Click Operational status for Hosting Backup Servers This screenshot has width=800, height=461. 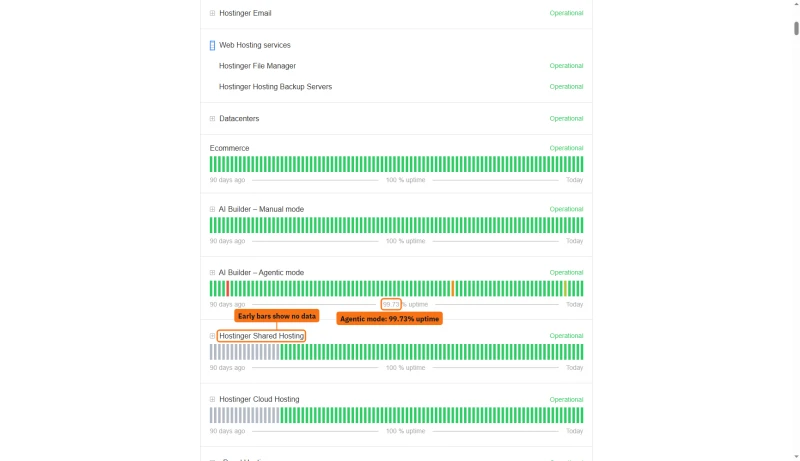coord(566,87)
